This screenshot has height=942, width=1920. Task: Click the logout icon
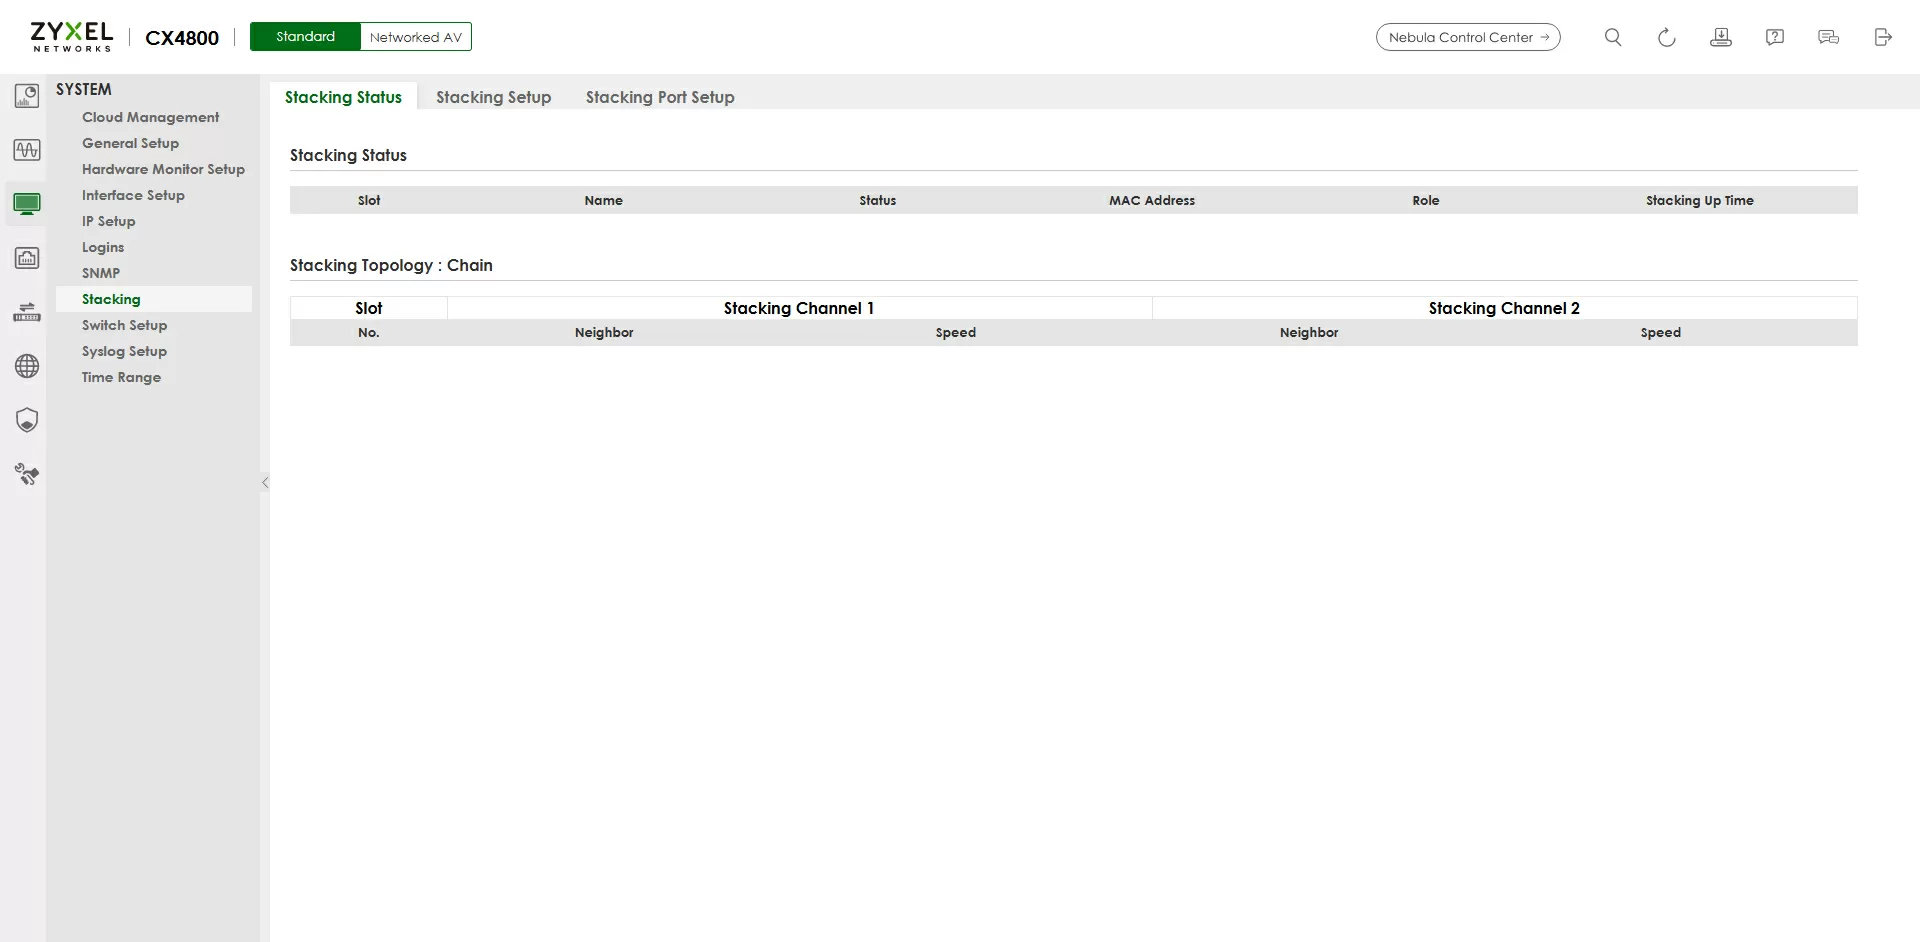tap(1882, 37)
